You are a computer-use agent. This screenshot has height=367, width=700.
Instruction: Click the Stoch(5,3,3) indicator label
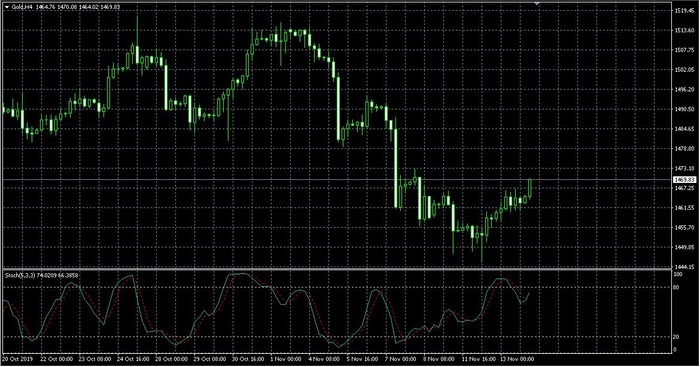click(42, 275)
